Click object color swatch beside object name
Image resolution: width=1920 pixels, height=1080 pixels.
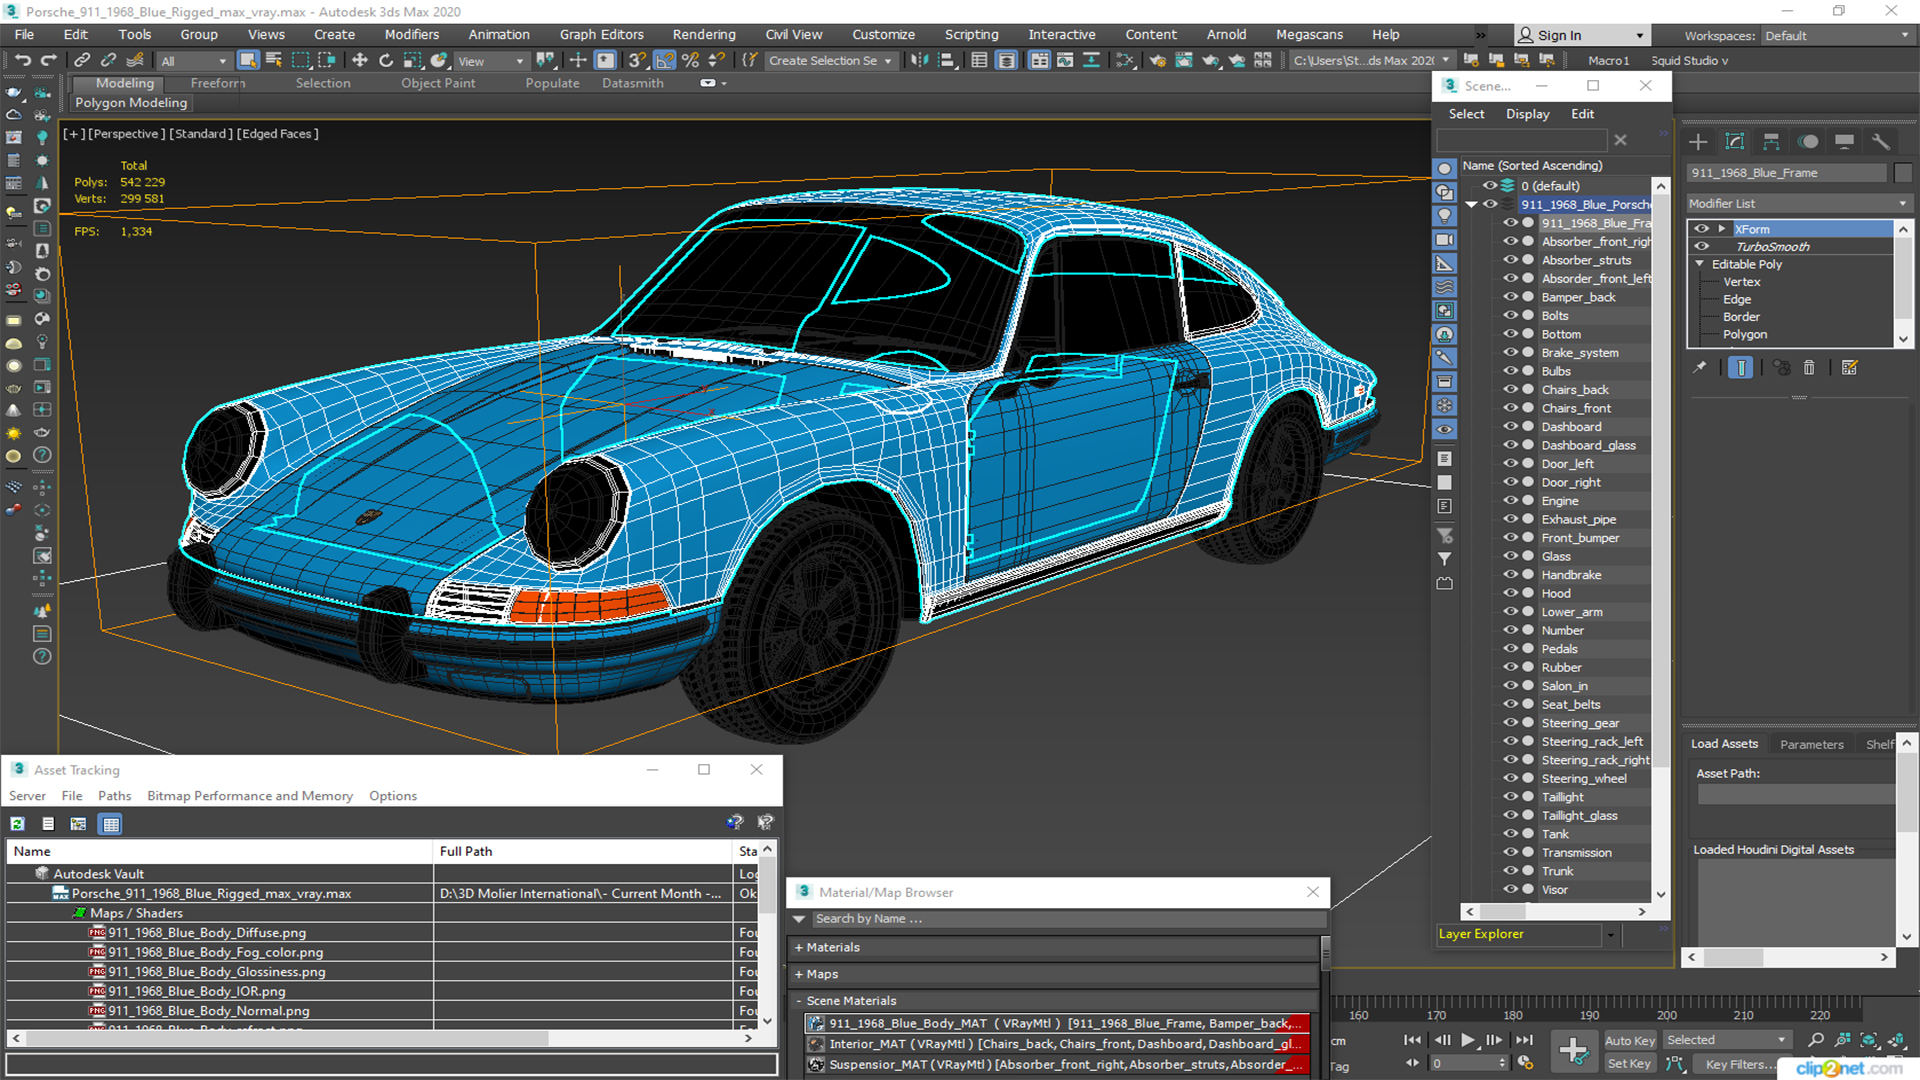click(1903, 173)
